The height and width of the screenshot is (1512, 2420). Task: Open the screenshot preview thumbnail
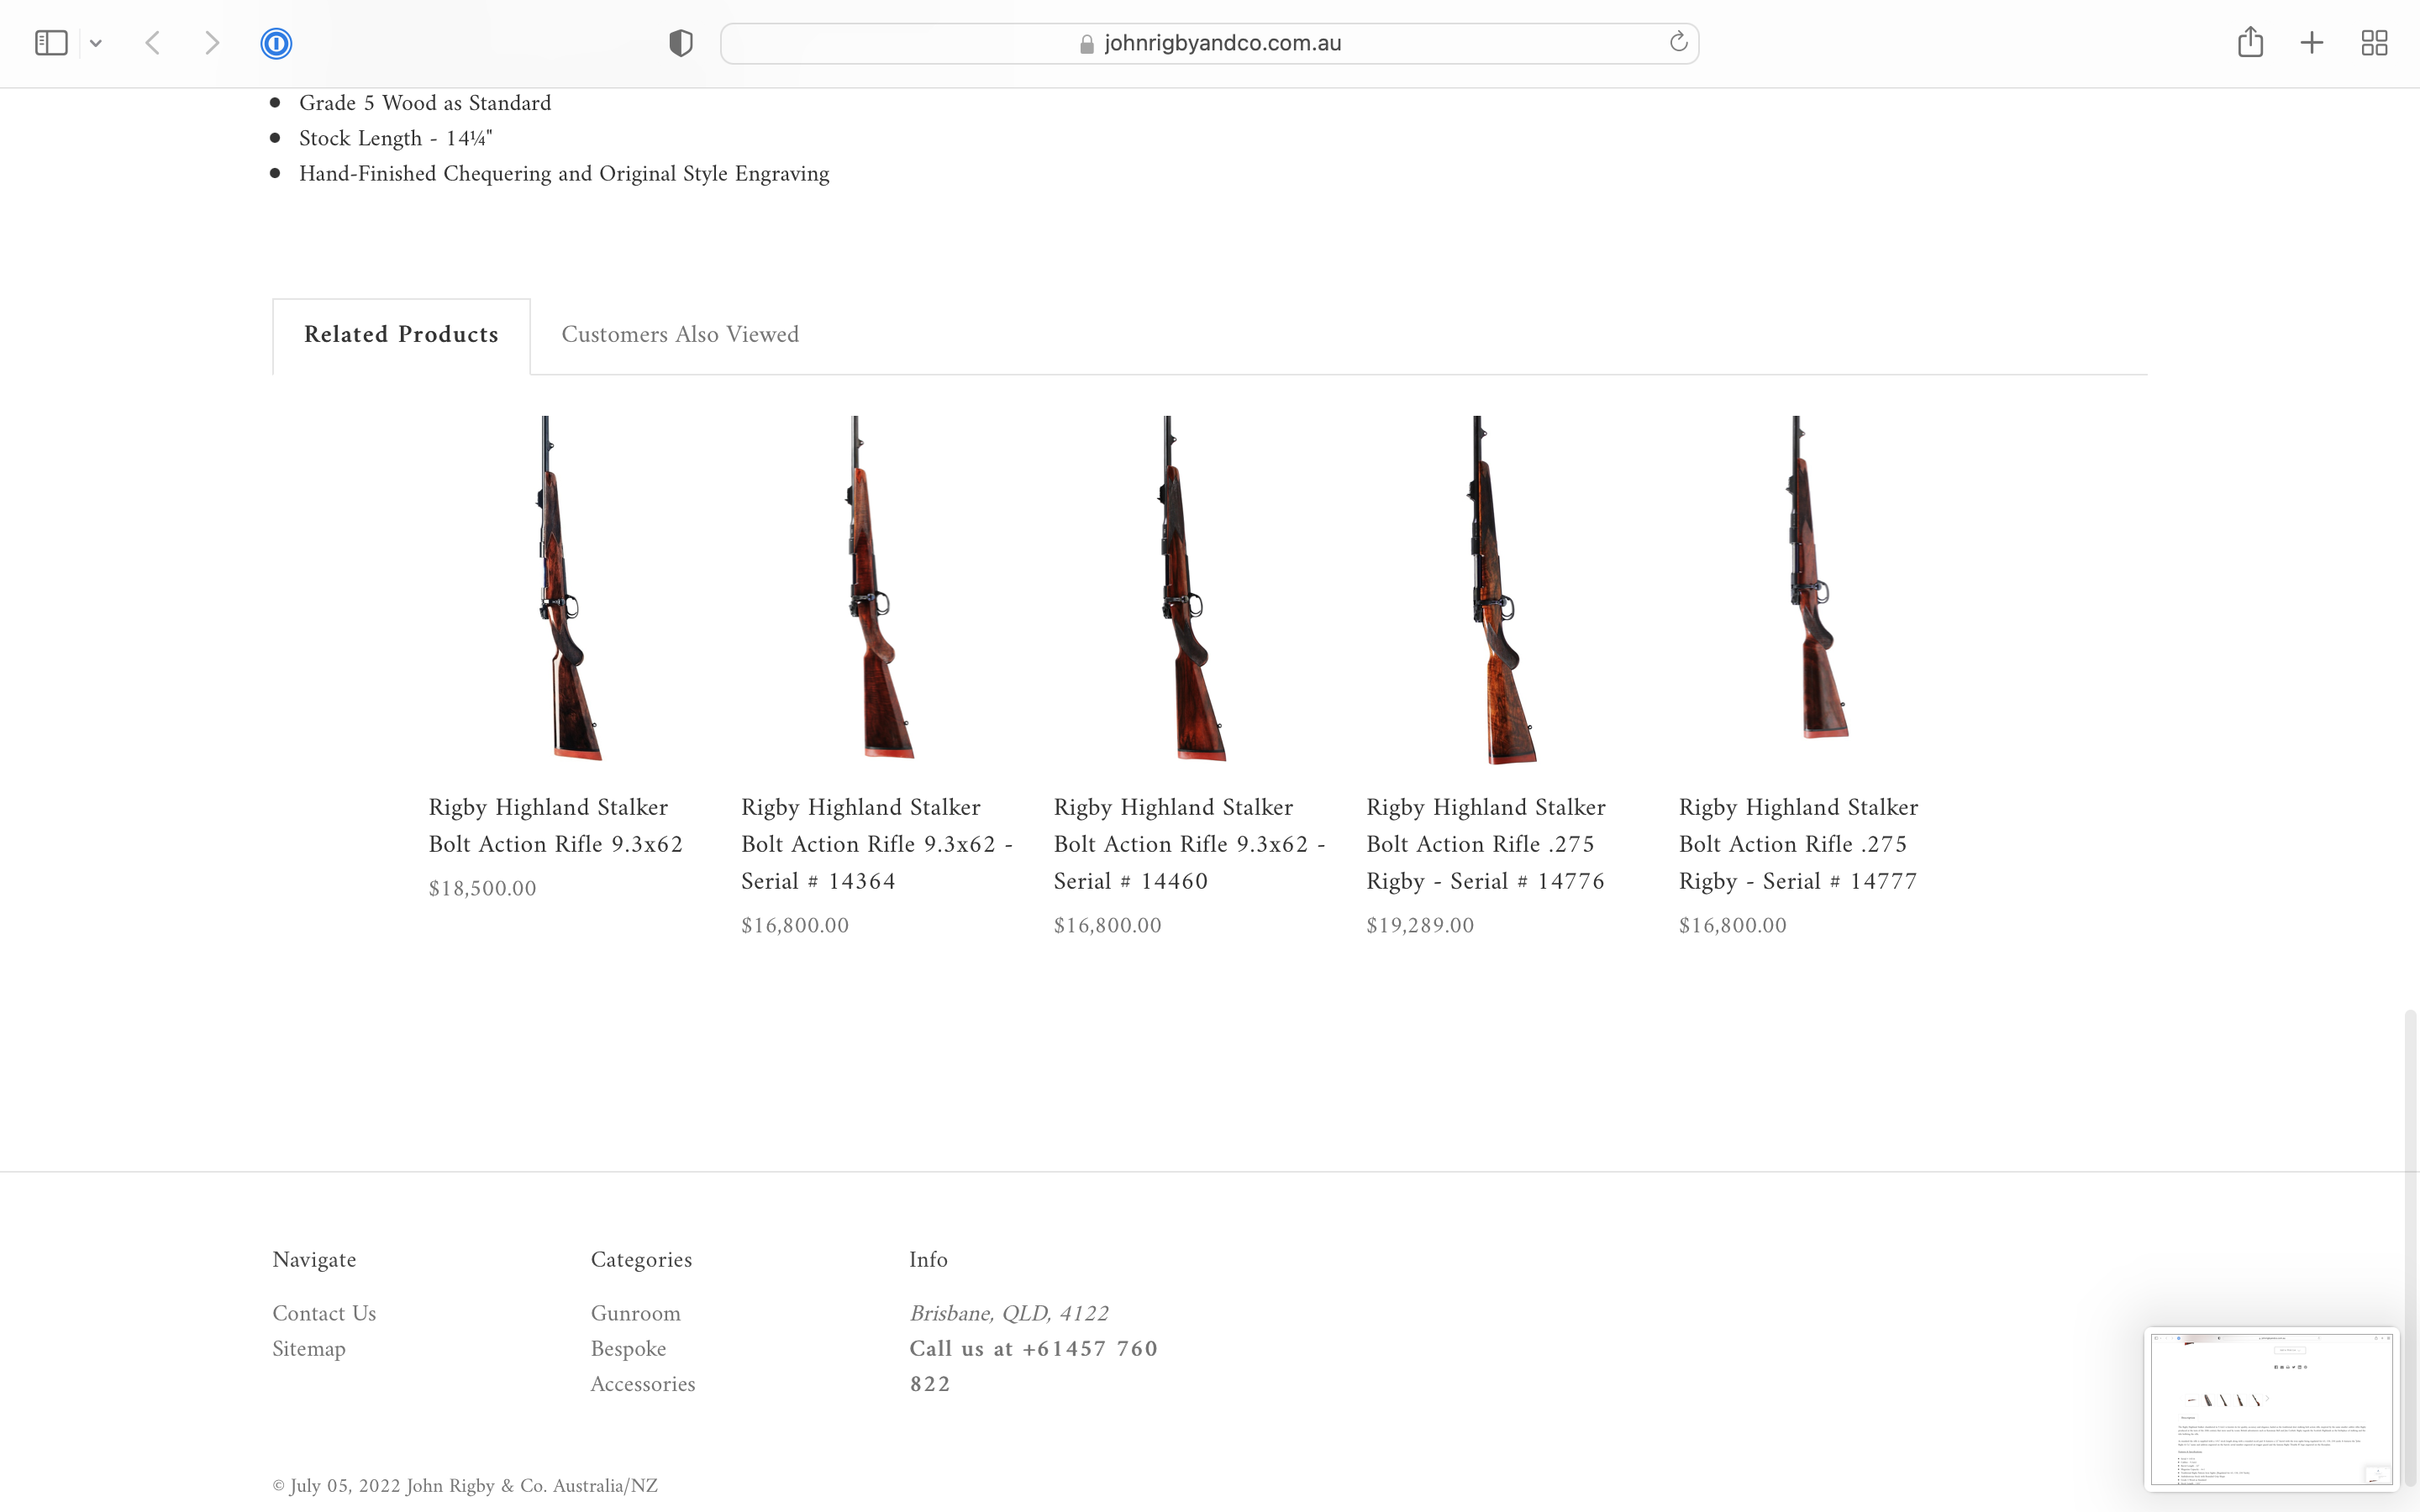pyautogui.click(x=2271, y=1409)
